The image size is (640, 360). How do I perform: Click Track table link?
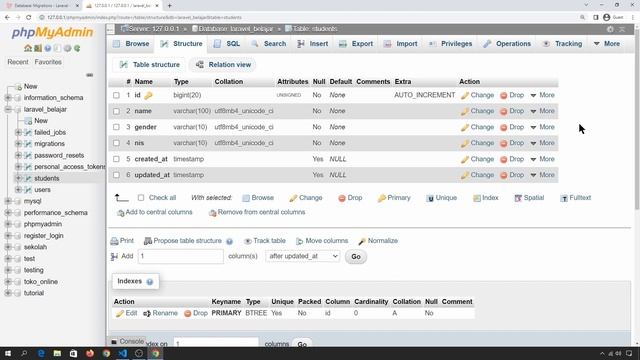tap(264, 241)
